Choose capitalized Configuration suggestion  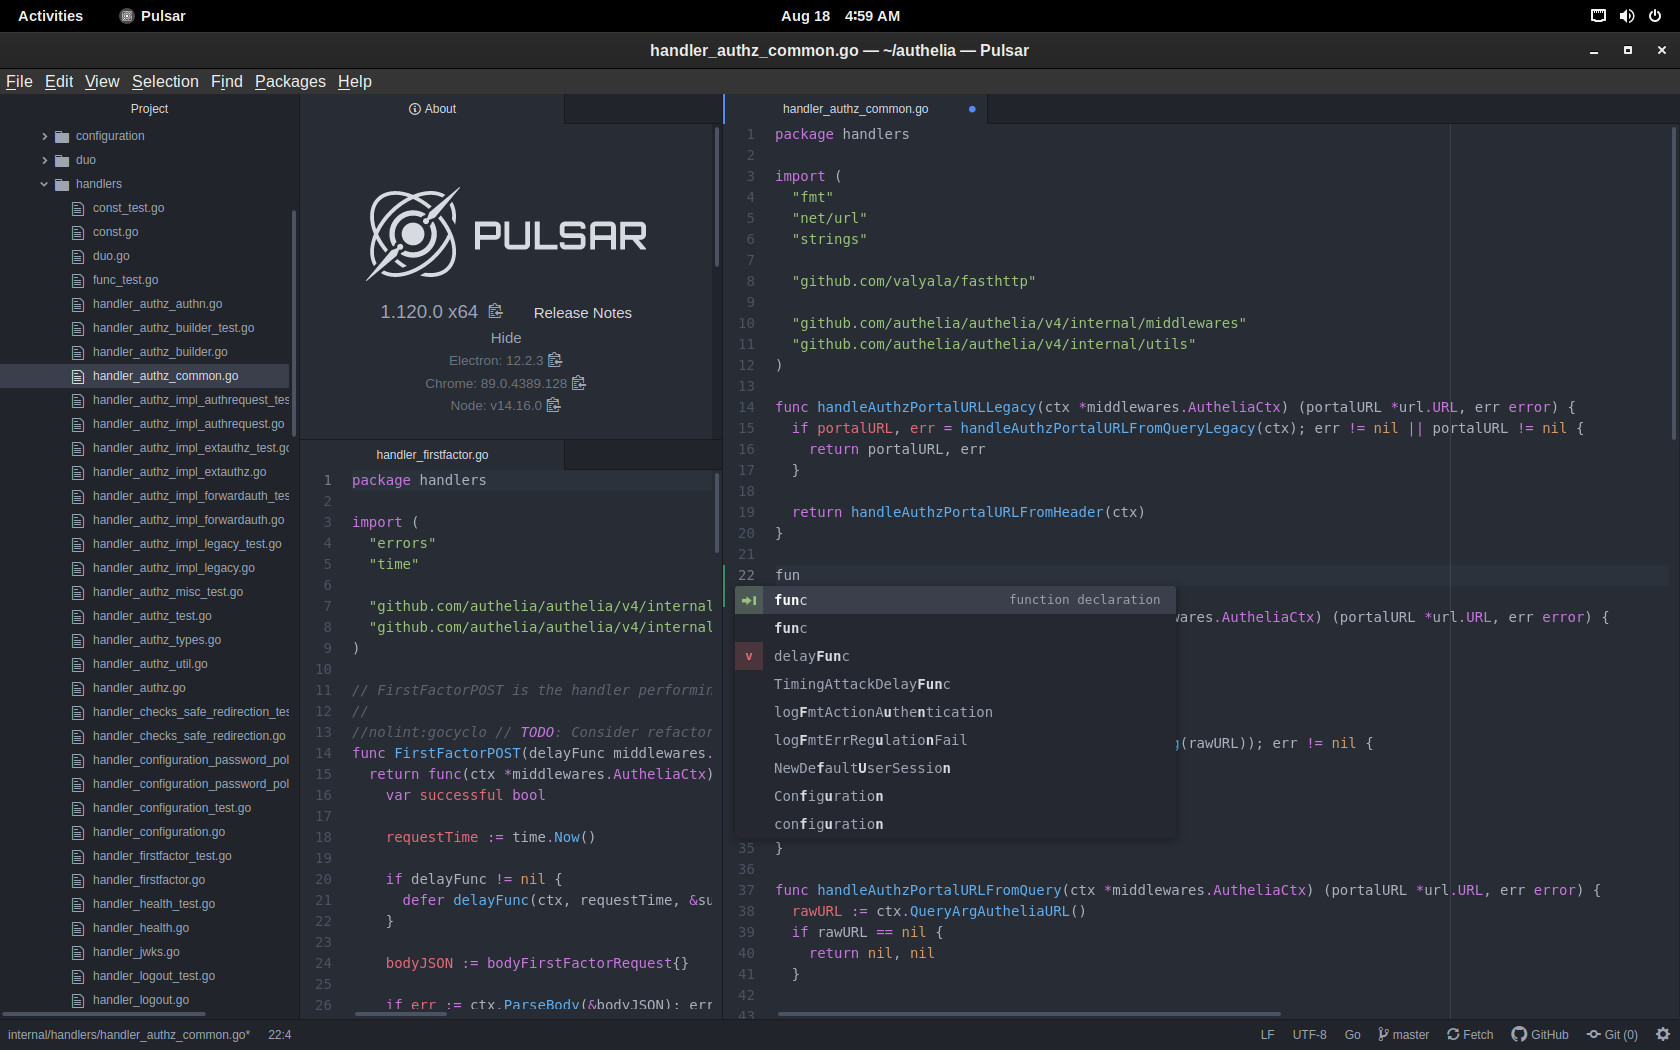pos(955,796)
